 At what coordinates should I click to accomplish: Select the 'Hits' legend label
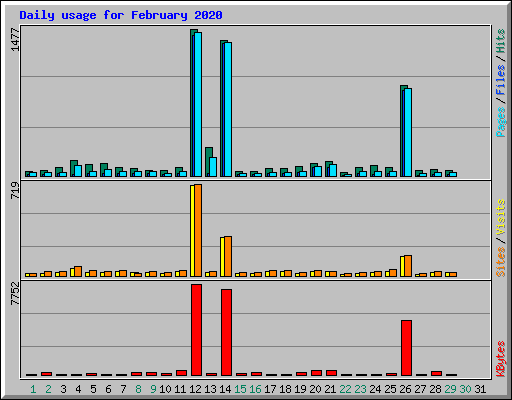tap(501, 41)
